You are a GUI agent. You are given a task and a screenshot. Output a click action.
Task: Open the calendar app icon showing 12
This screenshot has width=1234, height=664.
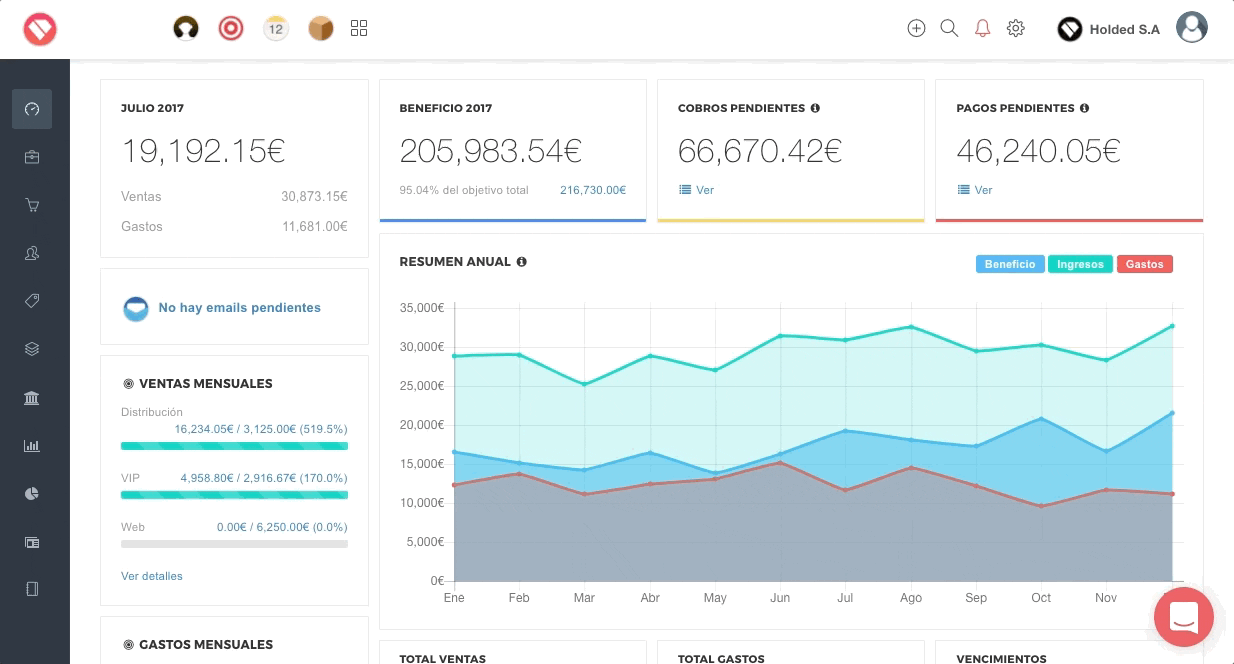tap(276, 29)
